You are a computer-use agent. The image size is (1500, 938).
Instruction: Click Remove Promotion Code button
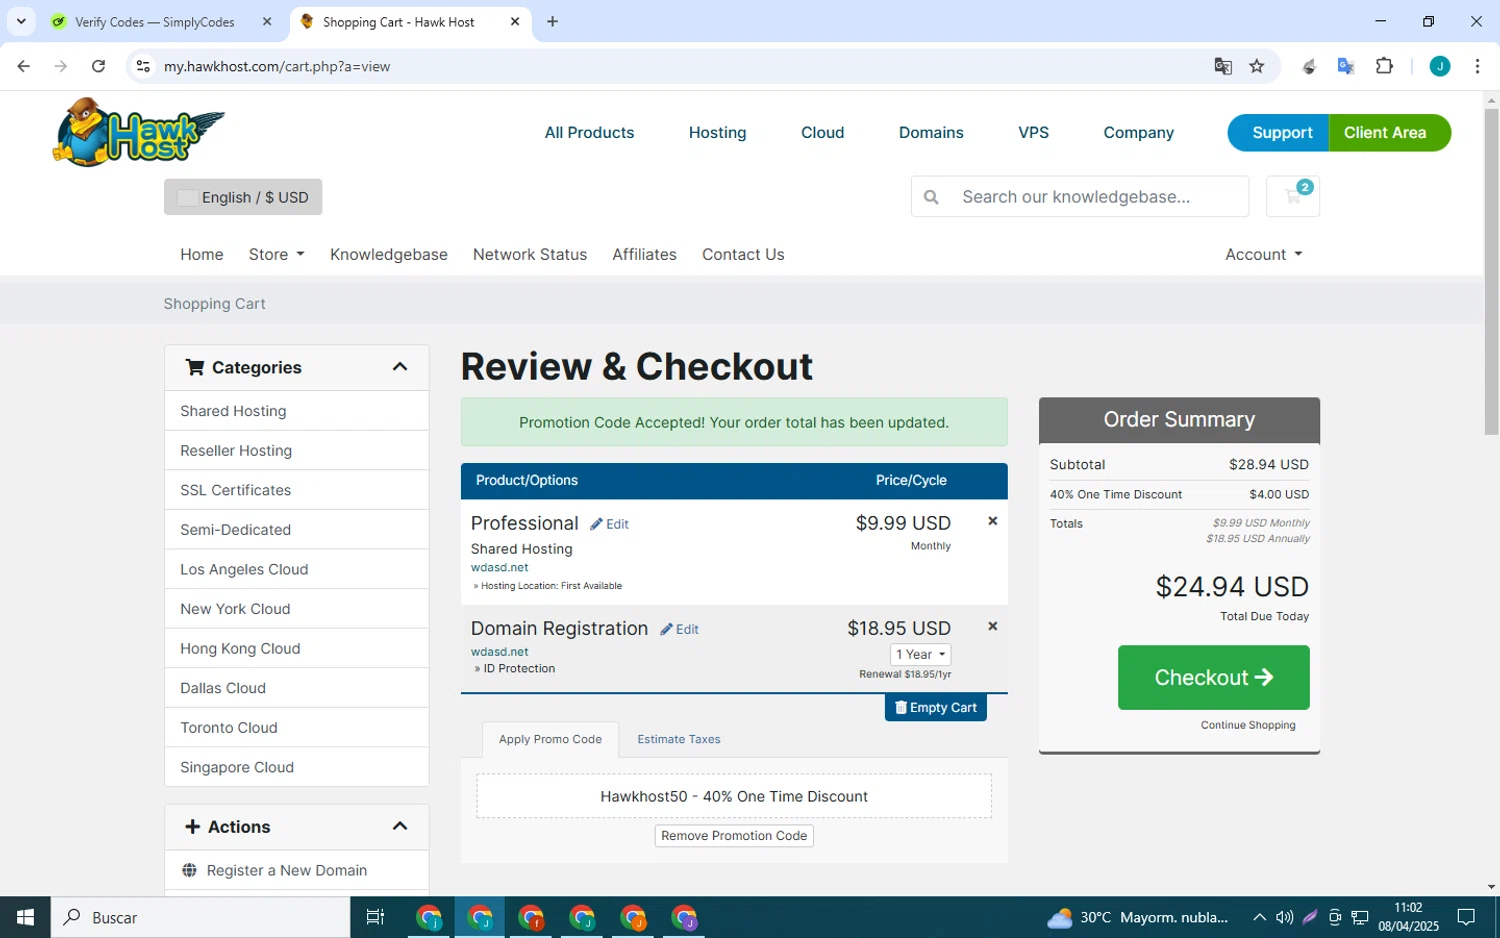pos(734,835)
